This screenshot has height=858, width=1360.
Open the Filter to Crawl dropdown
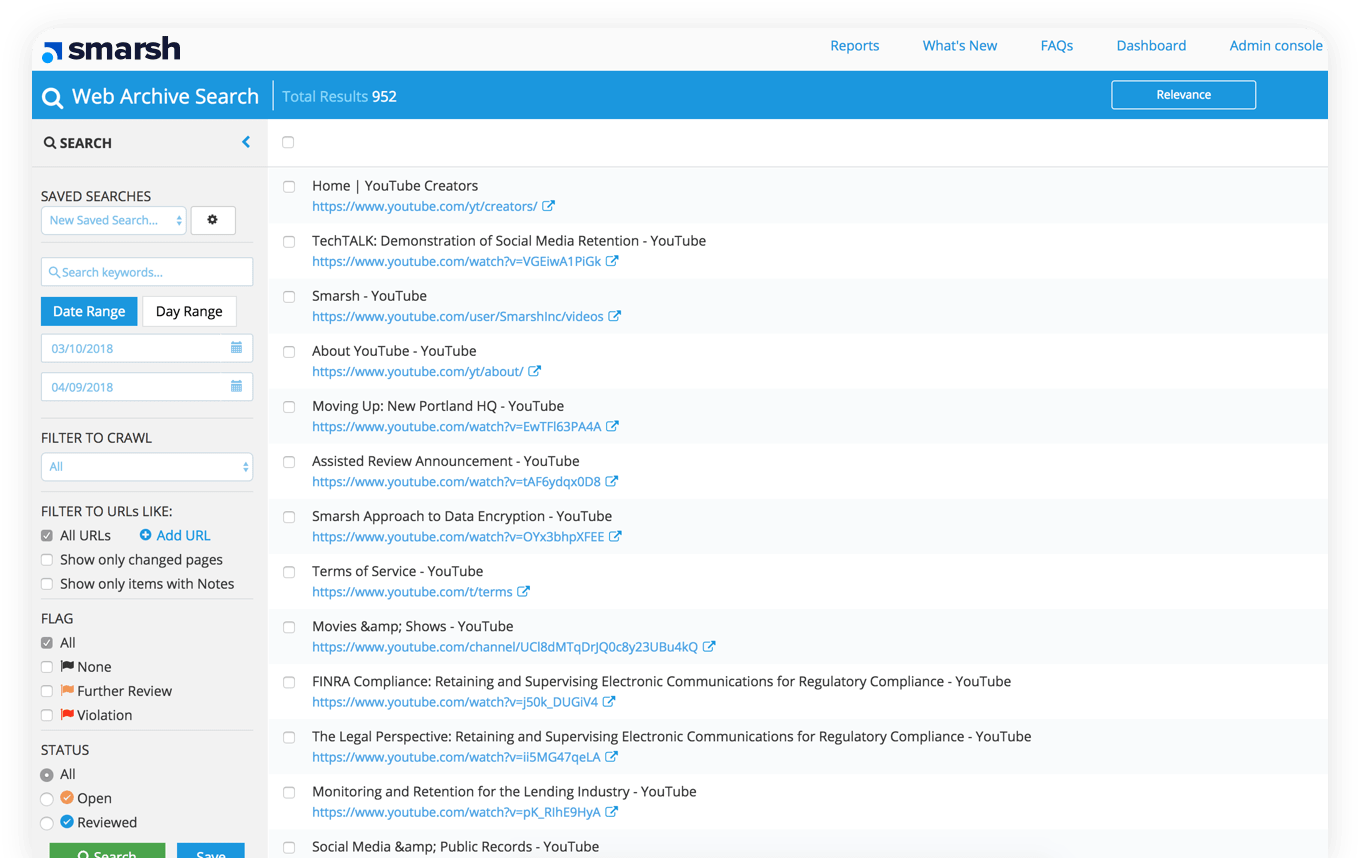click(x=147, y=466)
